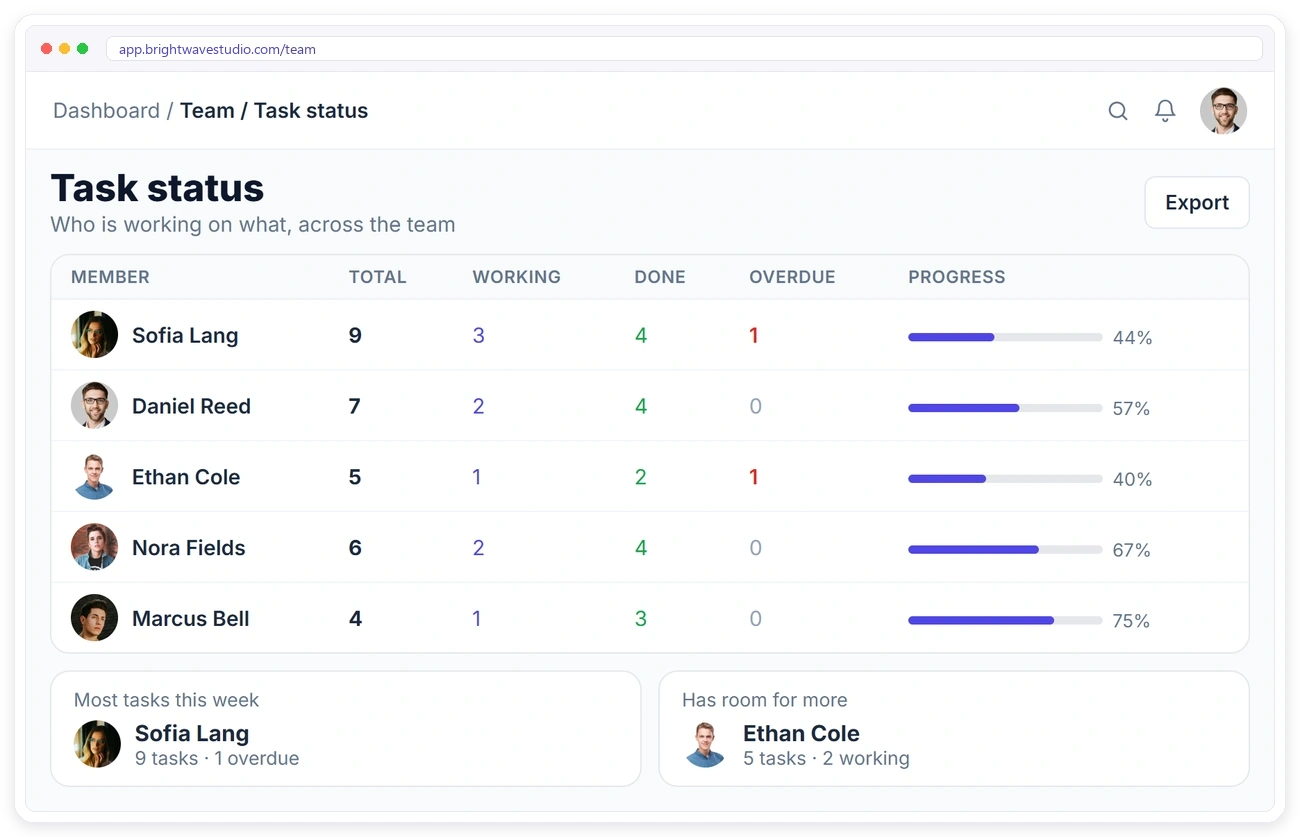Click Ethan Cole's 40% percentage label
The height and width of the screenshot is (837, 1300).
tap(1132, 479)
